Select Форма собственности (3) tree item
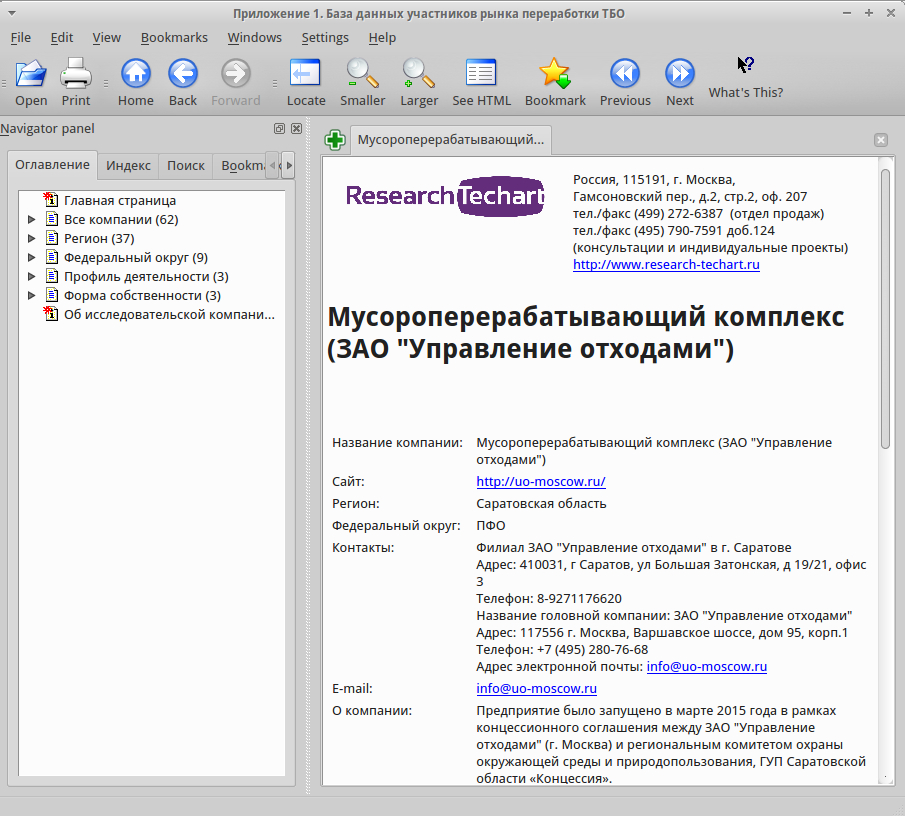 (142, 295)
